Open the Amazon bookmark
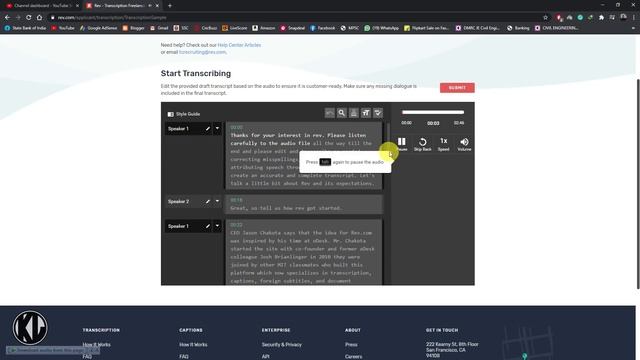The image size is (640, 360). (264, 28)
